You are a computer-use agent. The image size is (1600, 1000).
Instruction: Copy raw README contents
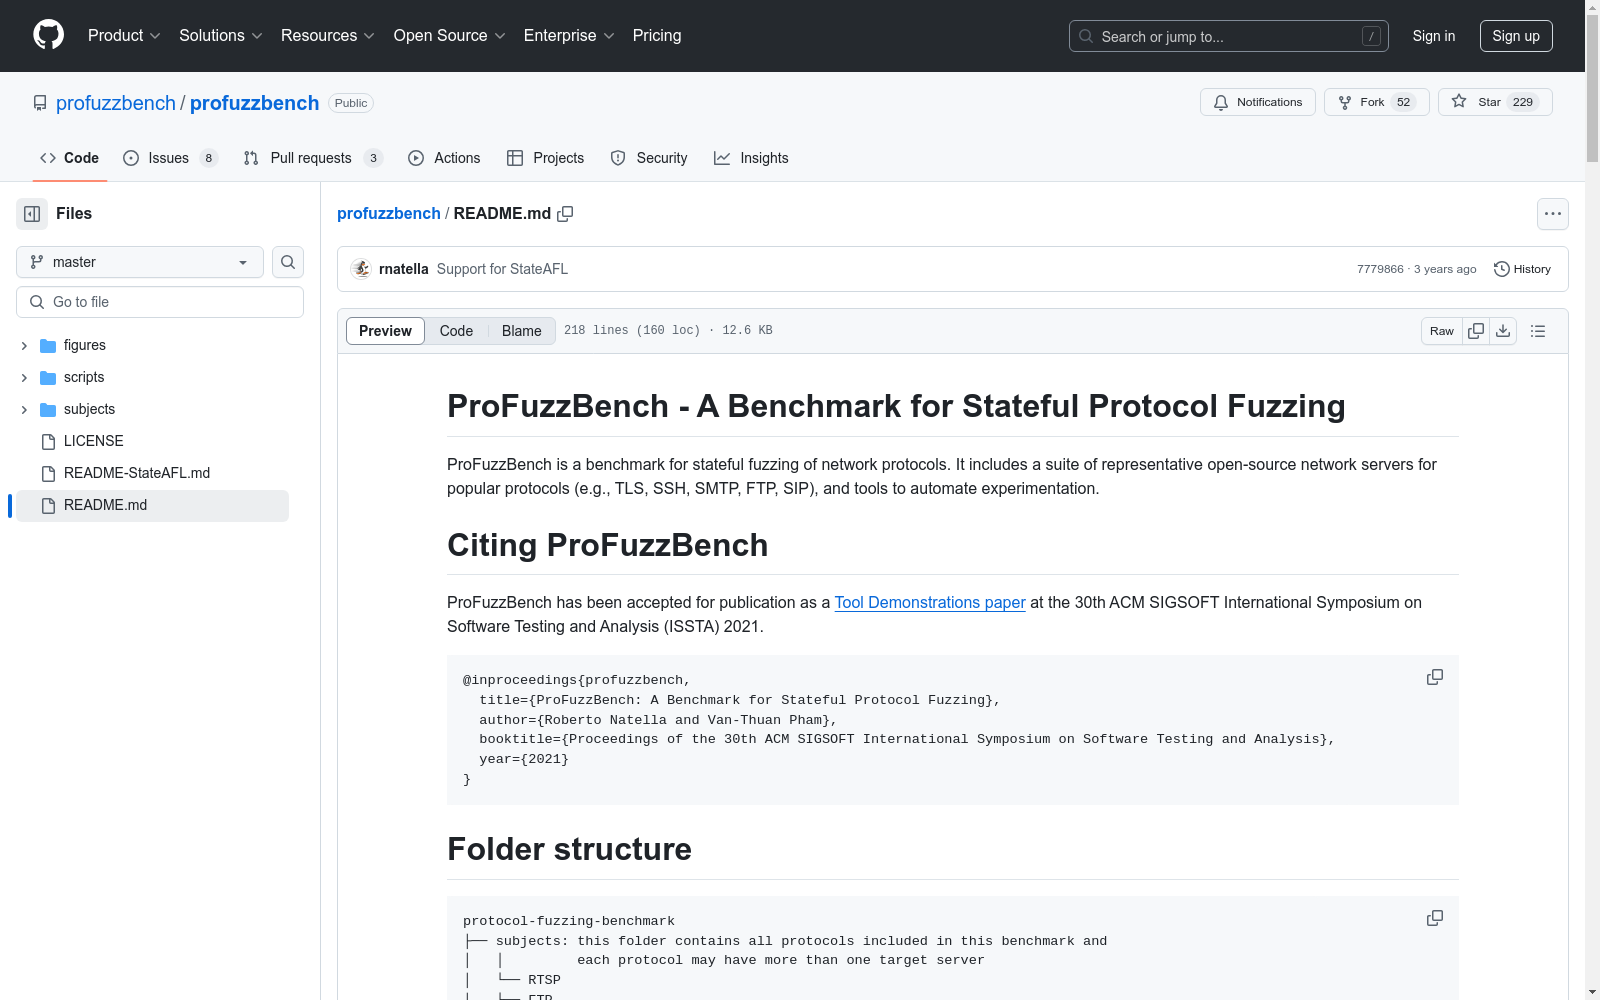(1475, 330)
